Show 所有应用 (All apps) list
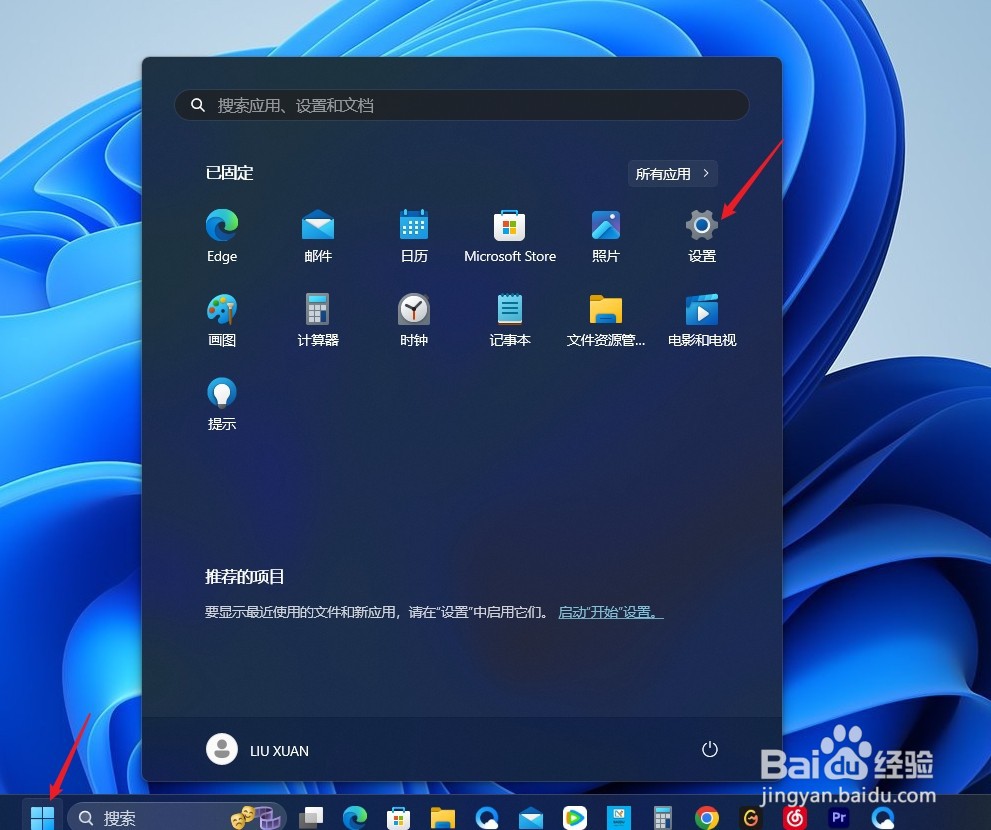Screen dimensions: 991x830 (x=672, y=174)
